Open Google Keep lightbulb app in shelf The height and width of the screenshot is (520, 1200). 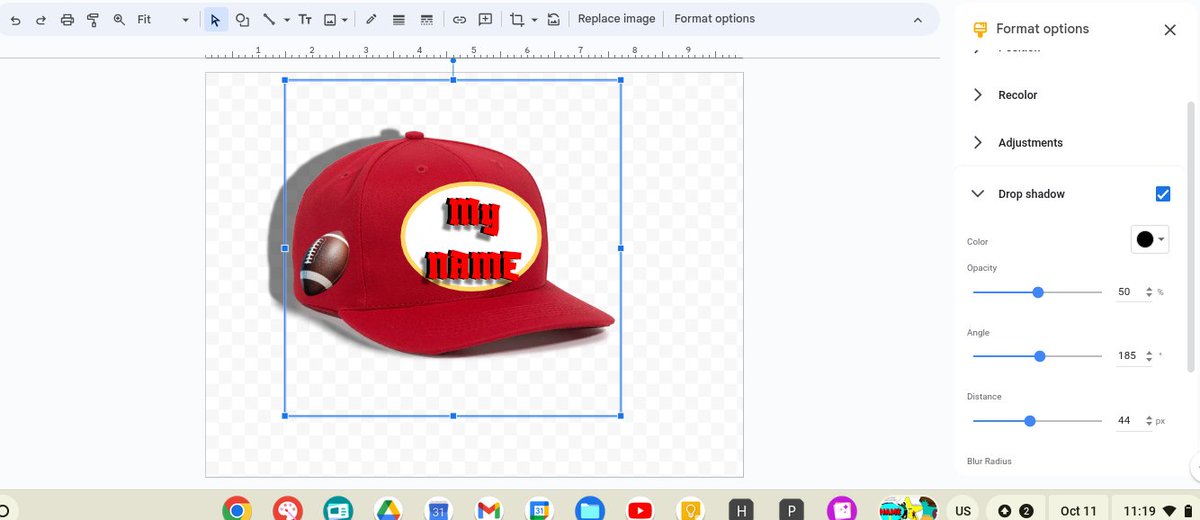tap(690, 510)
